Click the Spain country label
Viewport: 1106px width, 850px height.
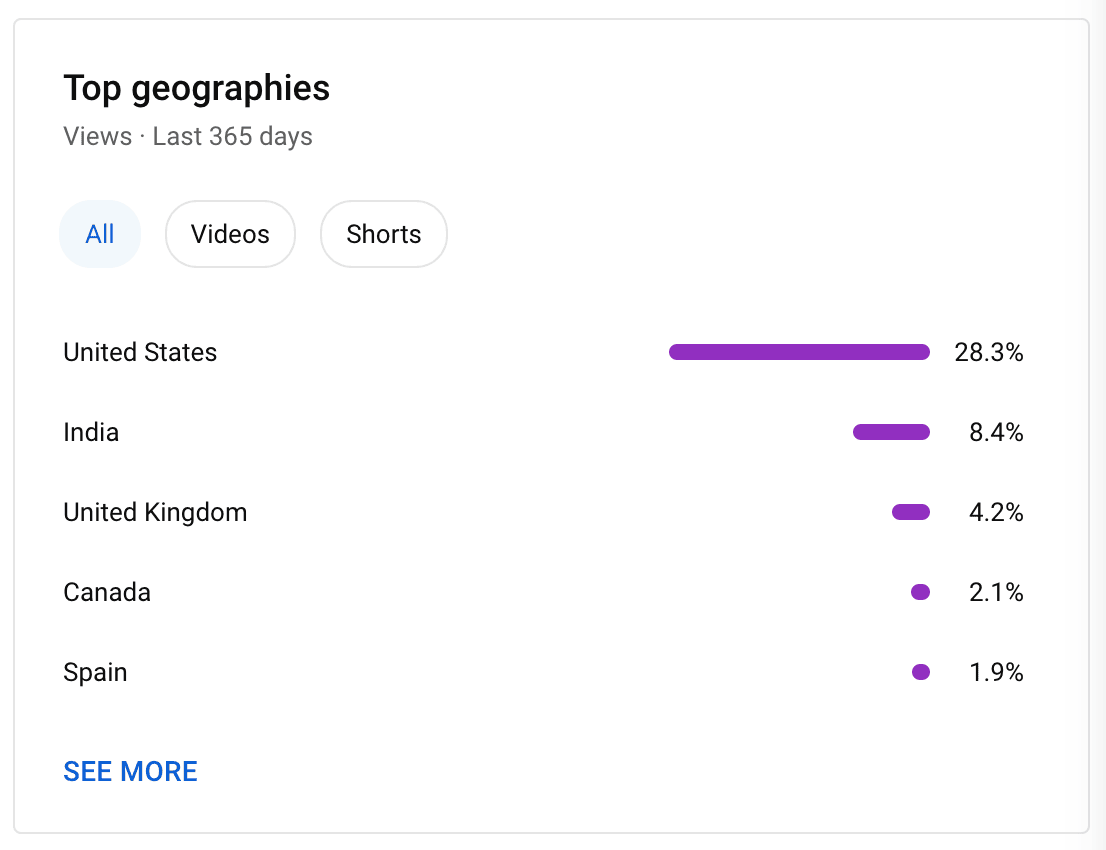click(95, 672)
